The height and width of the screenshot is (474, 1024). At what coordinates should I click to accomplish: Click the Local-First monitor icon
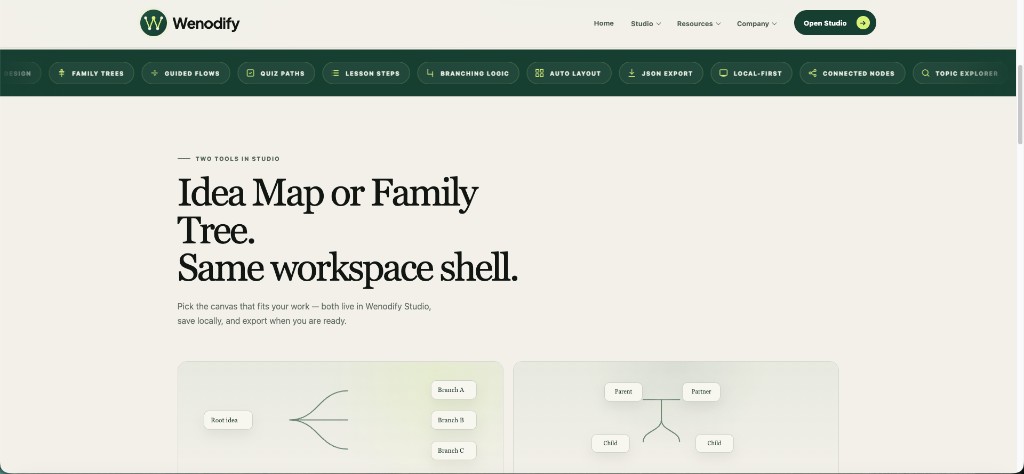pos(724,73)
